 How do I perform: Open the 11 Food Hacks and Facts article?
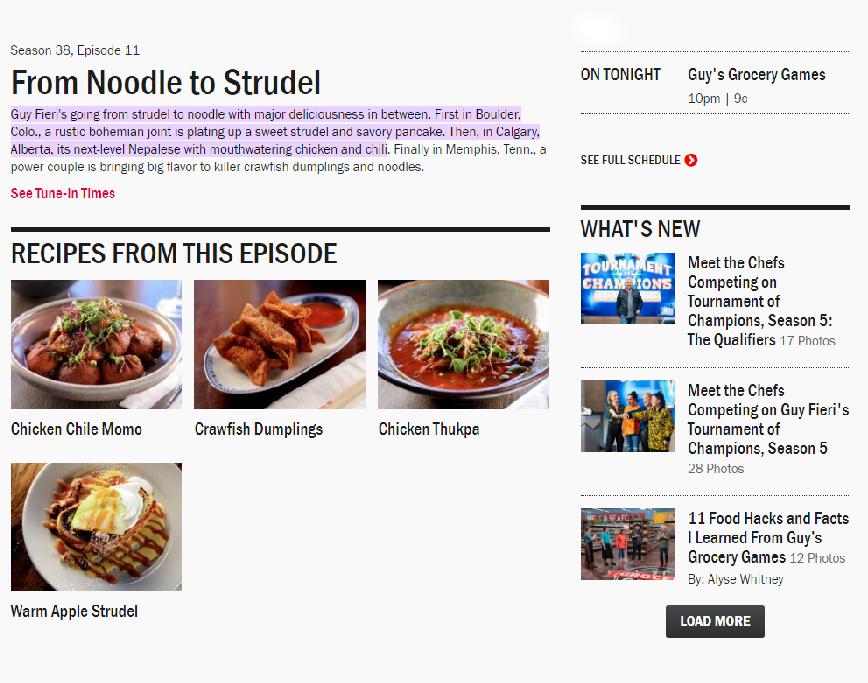pyautogui.click(x=768, y=537)
